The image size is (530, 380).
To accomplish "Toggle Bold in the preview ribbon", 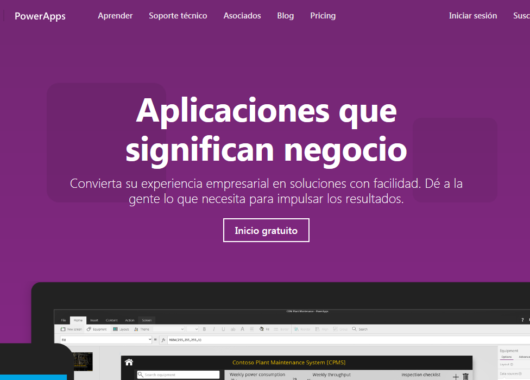I will tap(204, 329).
